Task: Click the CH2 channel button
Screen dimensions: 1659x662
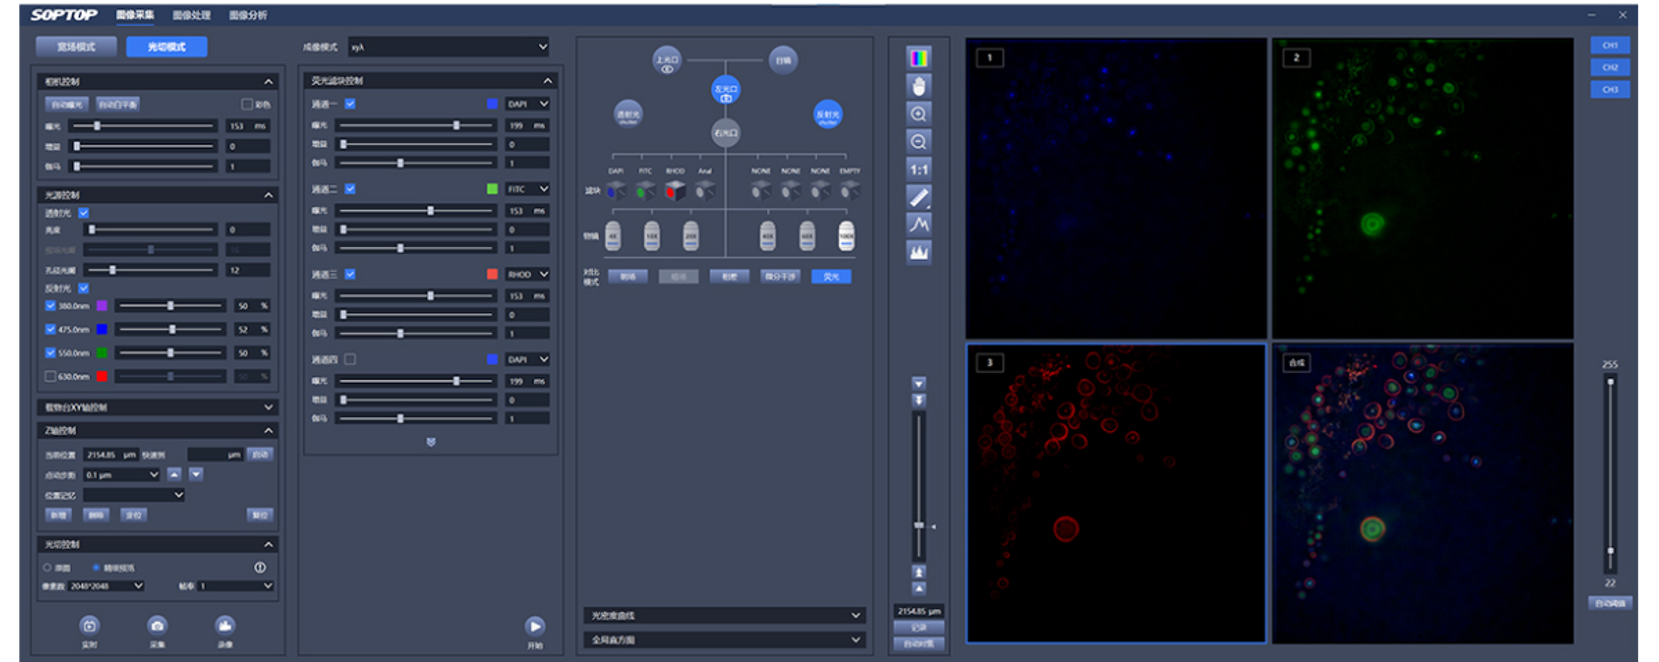Action: (x=1610, y=67)
